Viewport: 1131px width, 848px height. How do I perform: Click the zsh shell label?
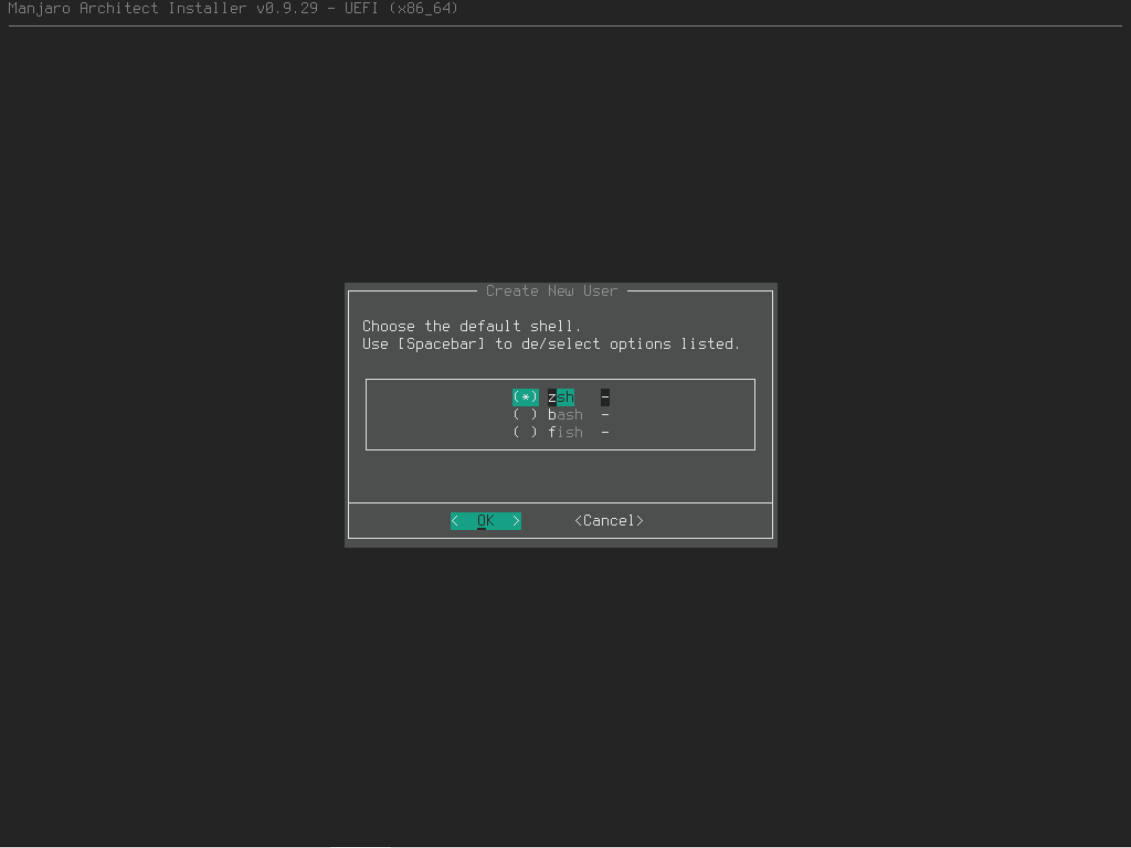click(560, 397)
